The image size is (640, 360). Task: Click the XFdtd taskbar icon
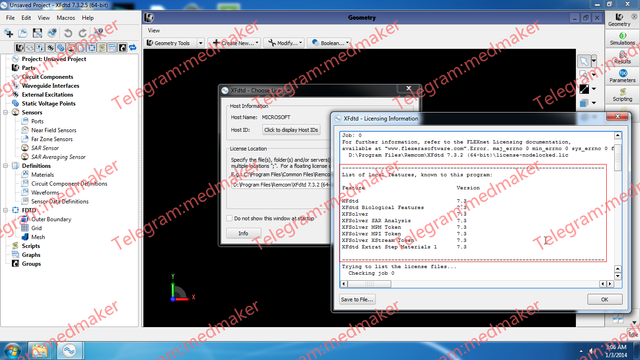[x=69, y=351]
